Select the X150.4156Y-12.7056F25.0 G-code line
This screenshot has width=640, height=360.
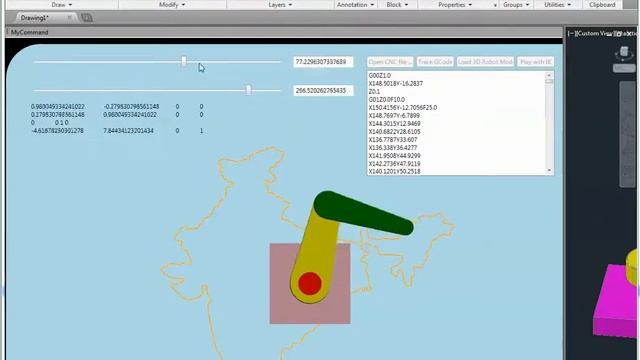pyautogui.click(x=402, y=107)
